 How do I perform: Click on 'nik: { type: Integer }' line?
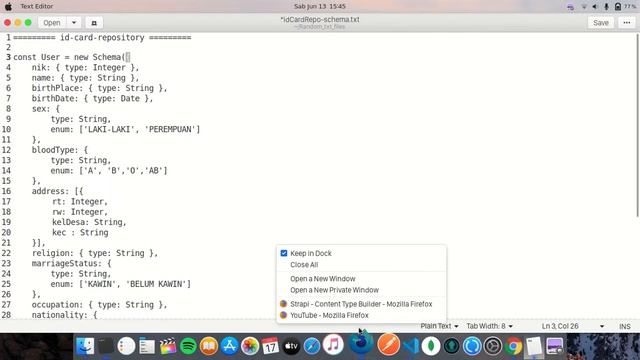click(85, 67)
